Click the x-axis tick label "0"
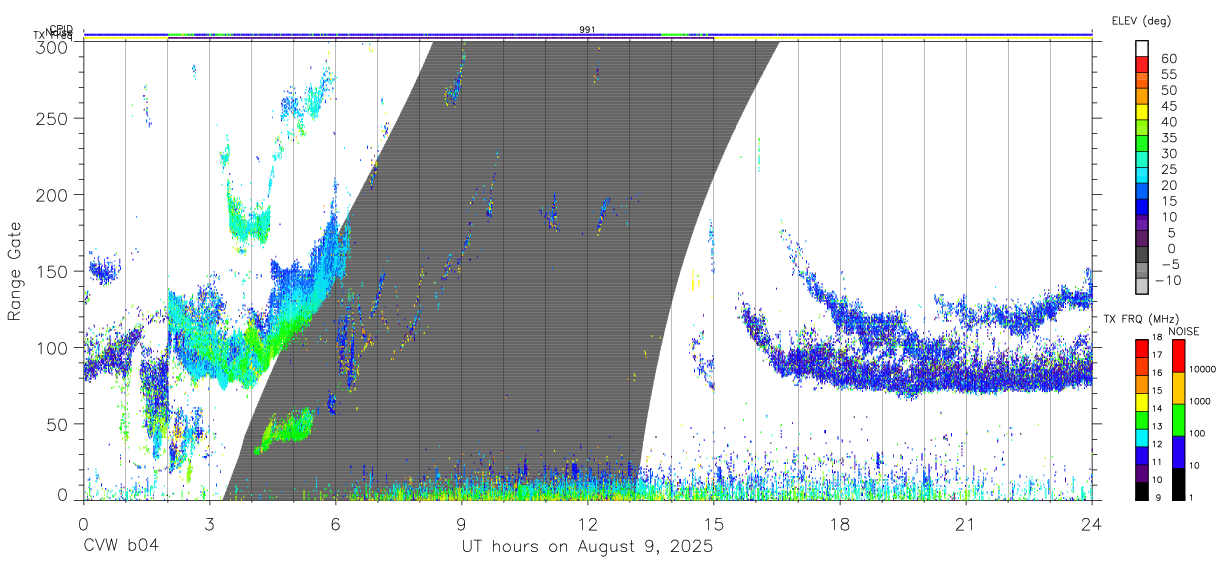This screenshot has height=567, width=1228. tap(83, 522)
